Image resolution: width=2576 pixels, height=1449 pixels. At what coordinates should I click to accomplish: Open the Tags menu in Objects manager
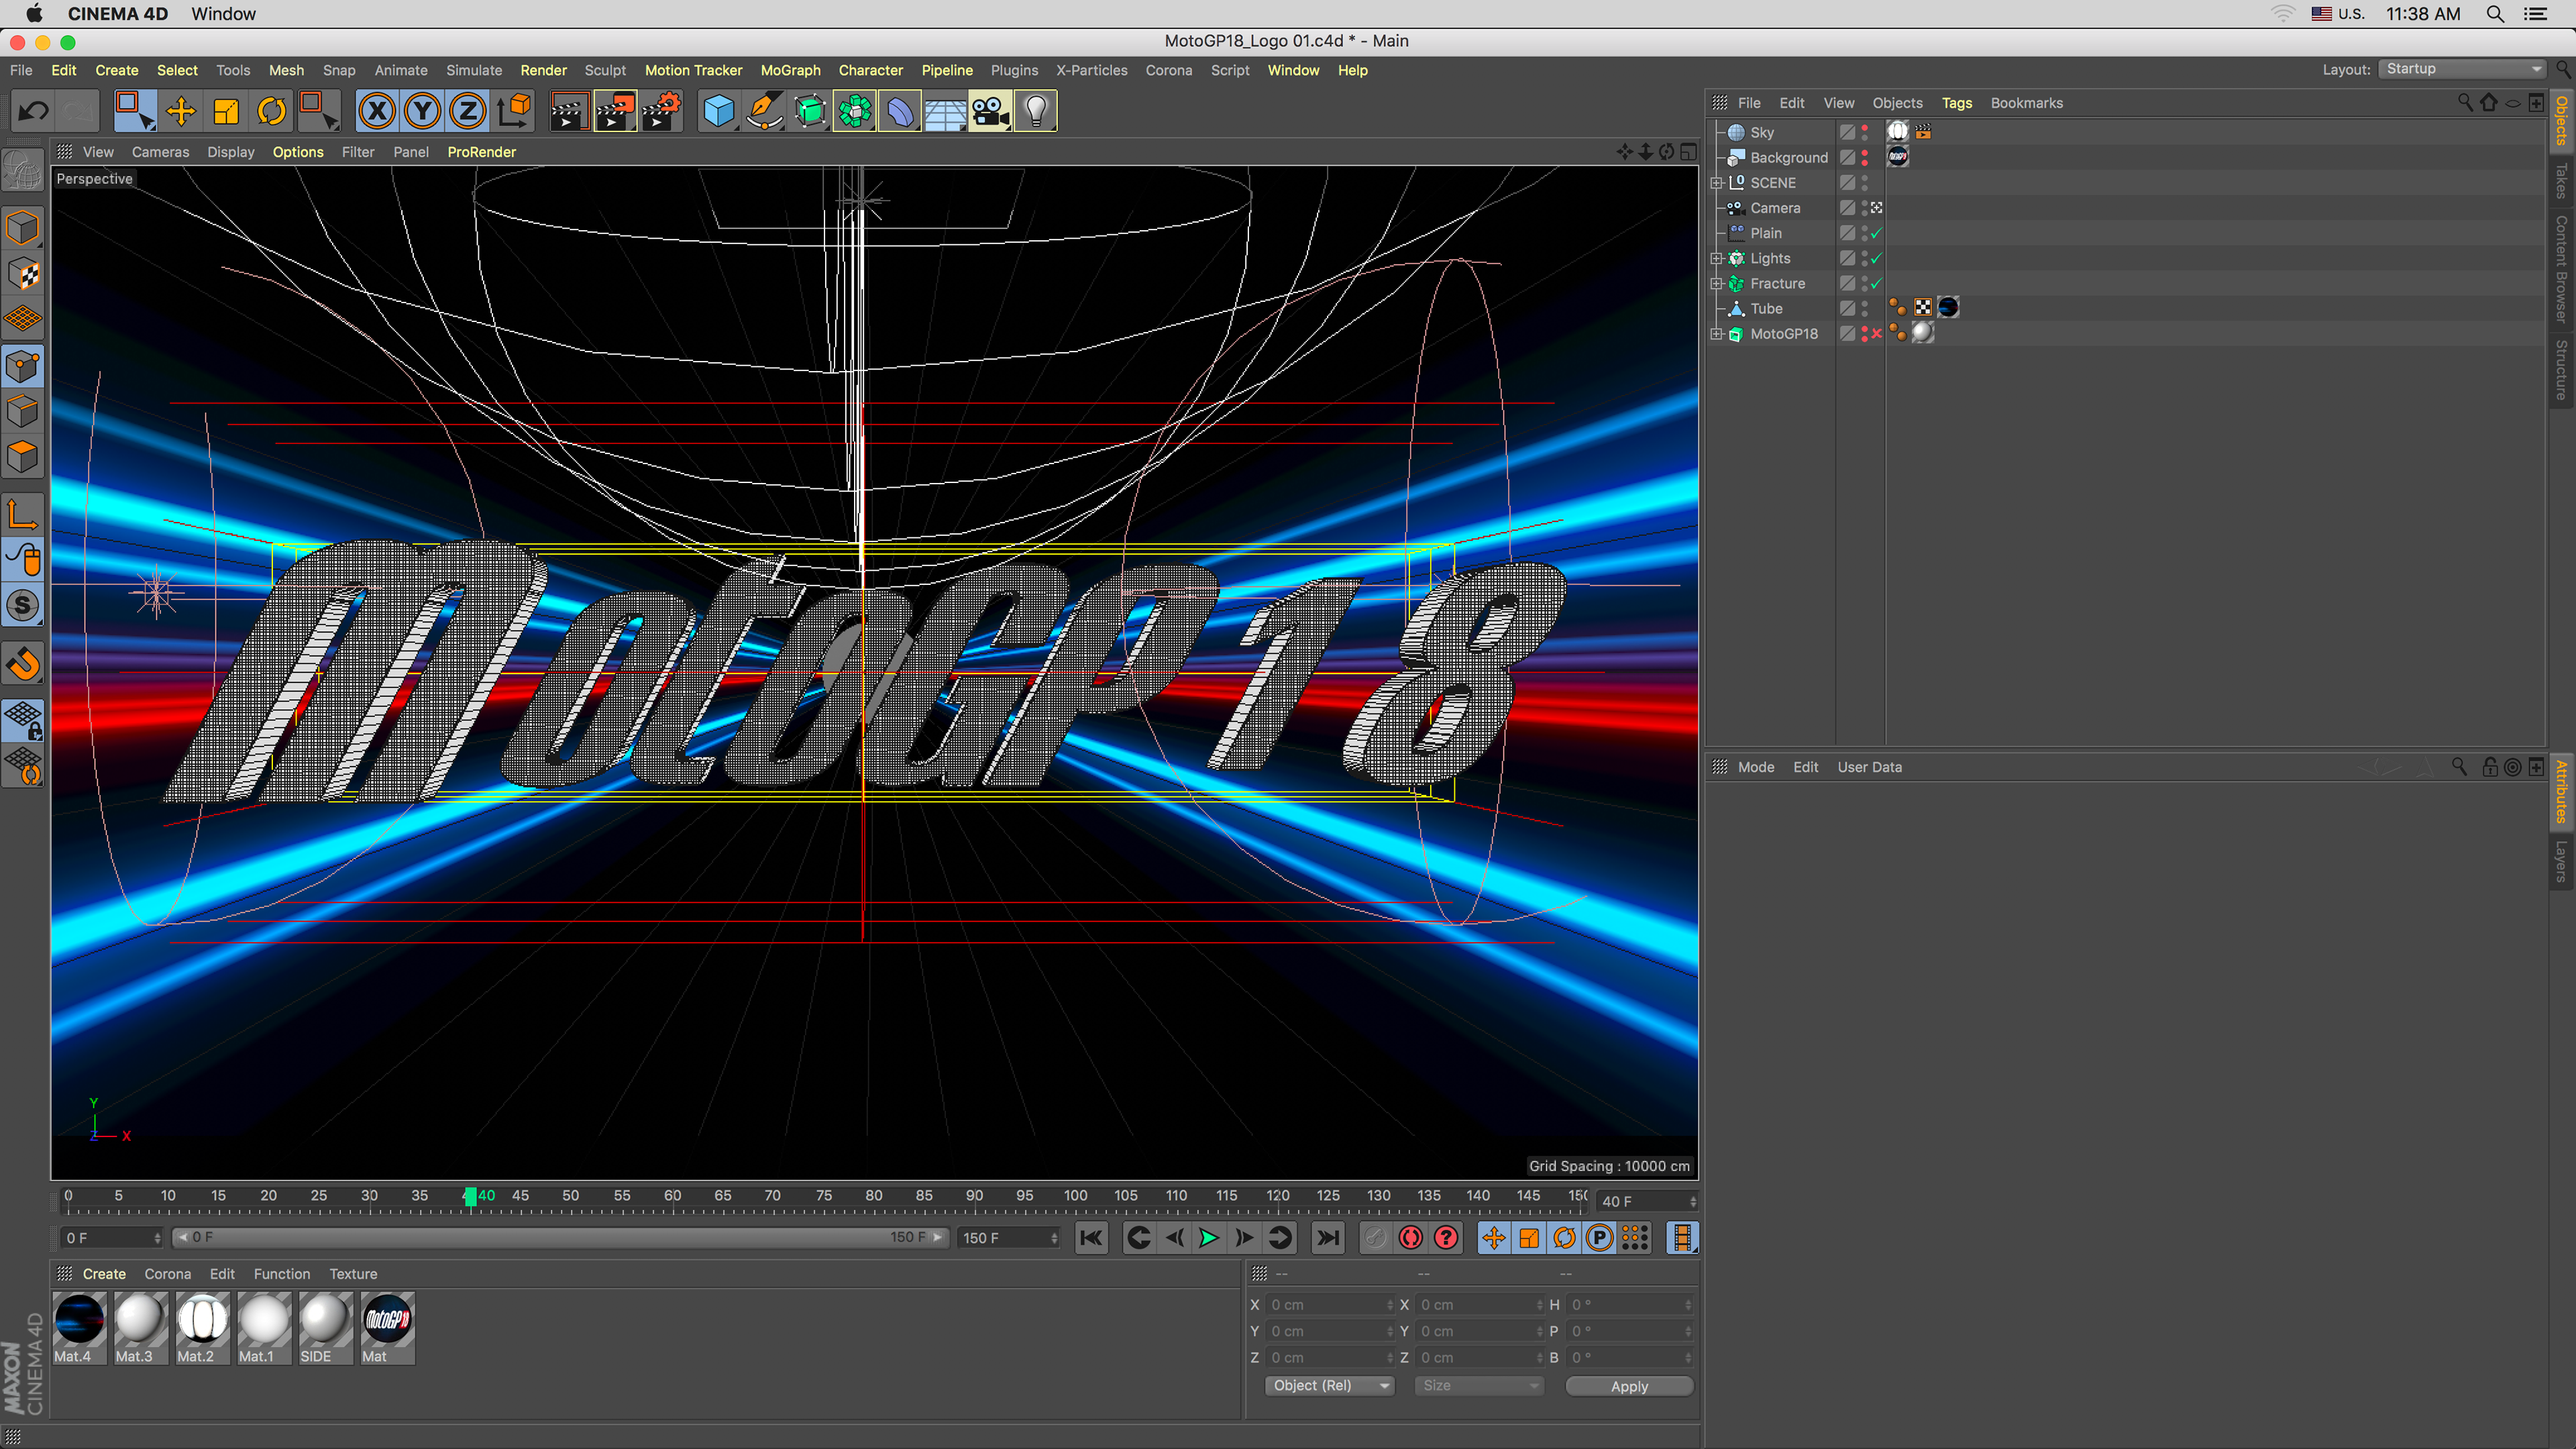click(1956, 103)
